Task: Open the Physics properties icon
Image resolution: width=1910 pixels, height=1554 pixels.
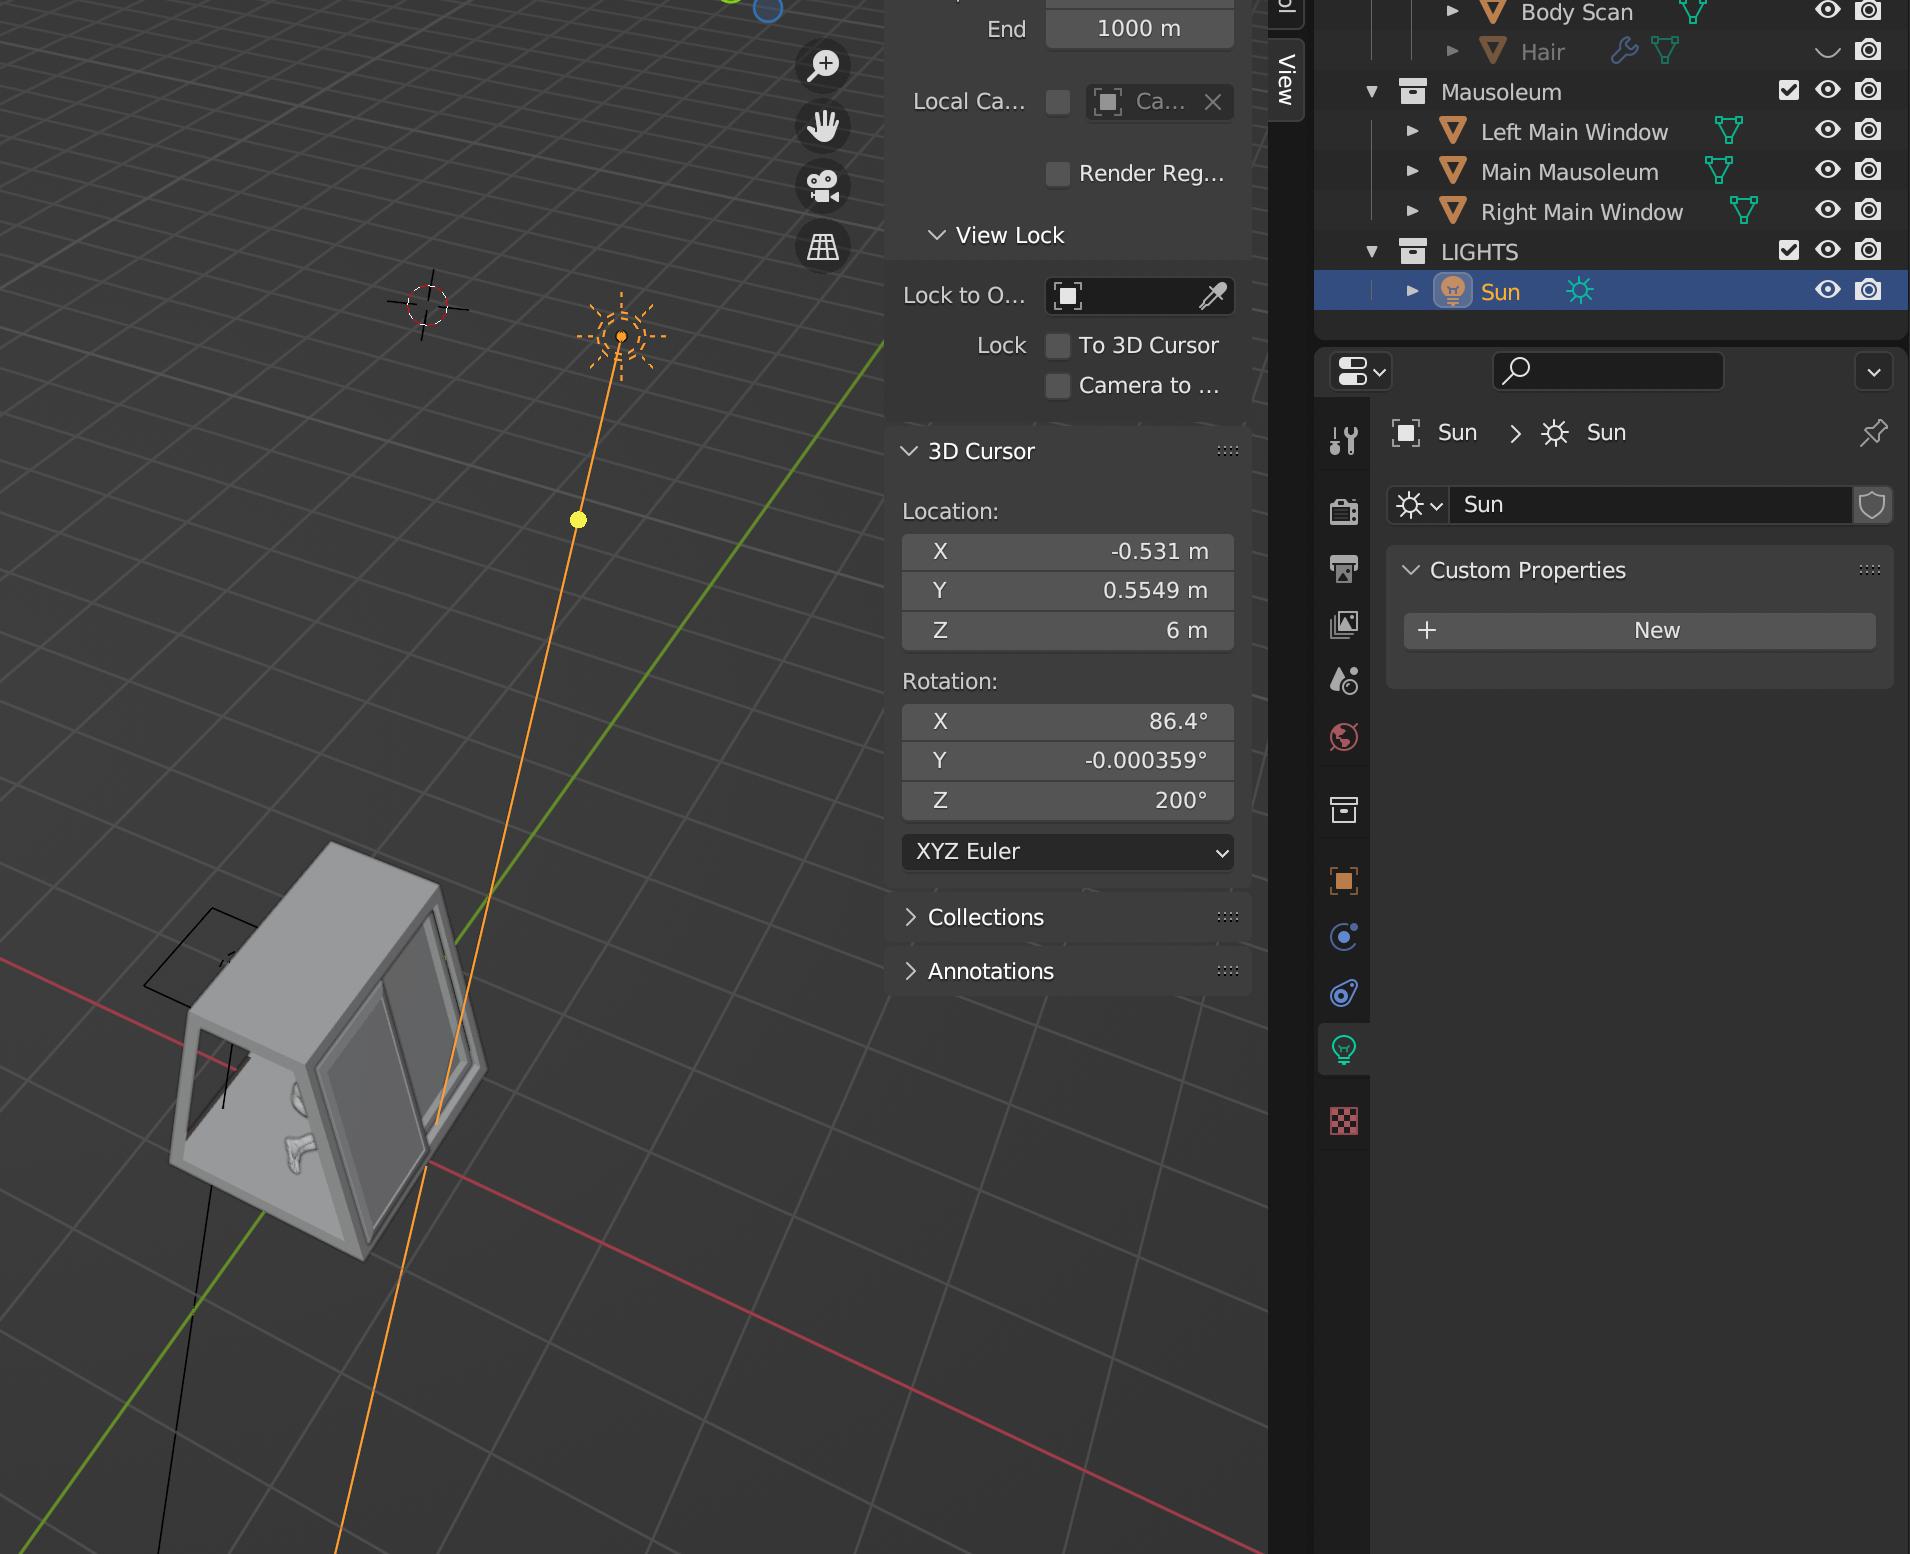Action: (1343, 937)
